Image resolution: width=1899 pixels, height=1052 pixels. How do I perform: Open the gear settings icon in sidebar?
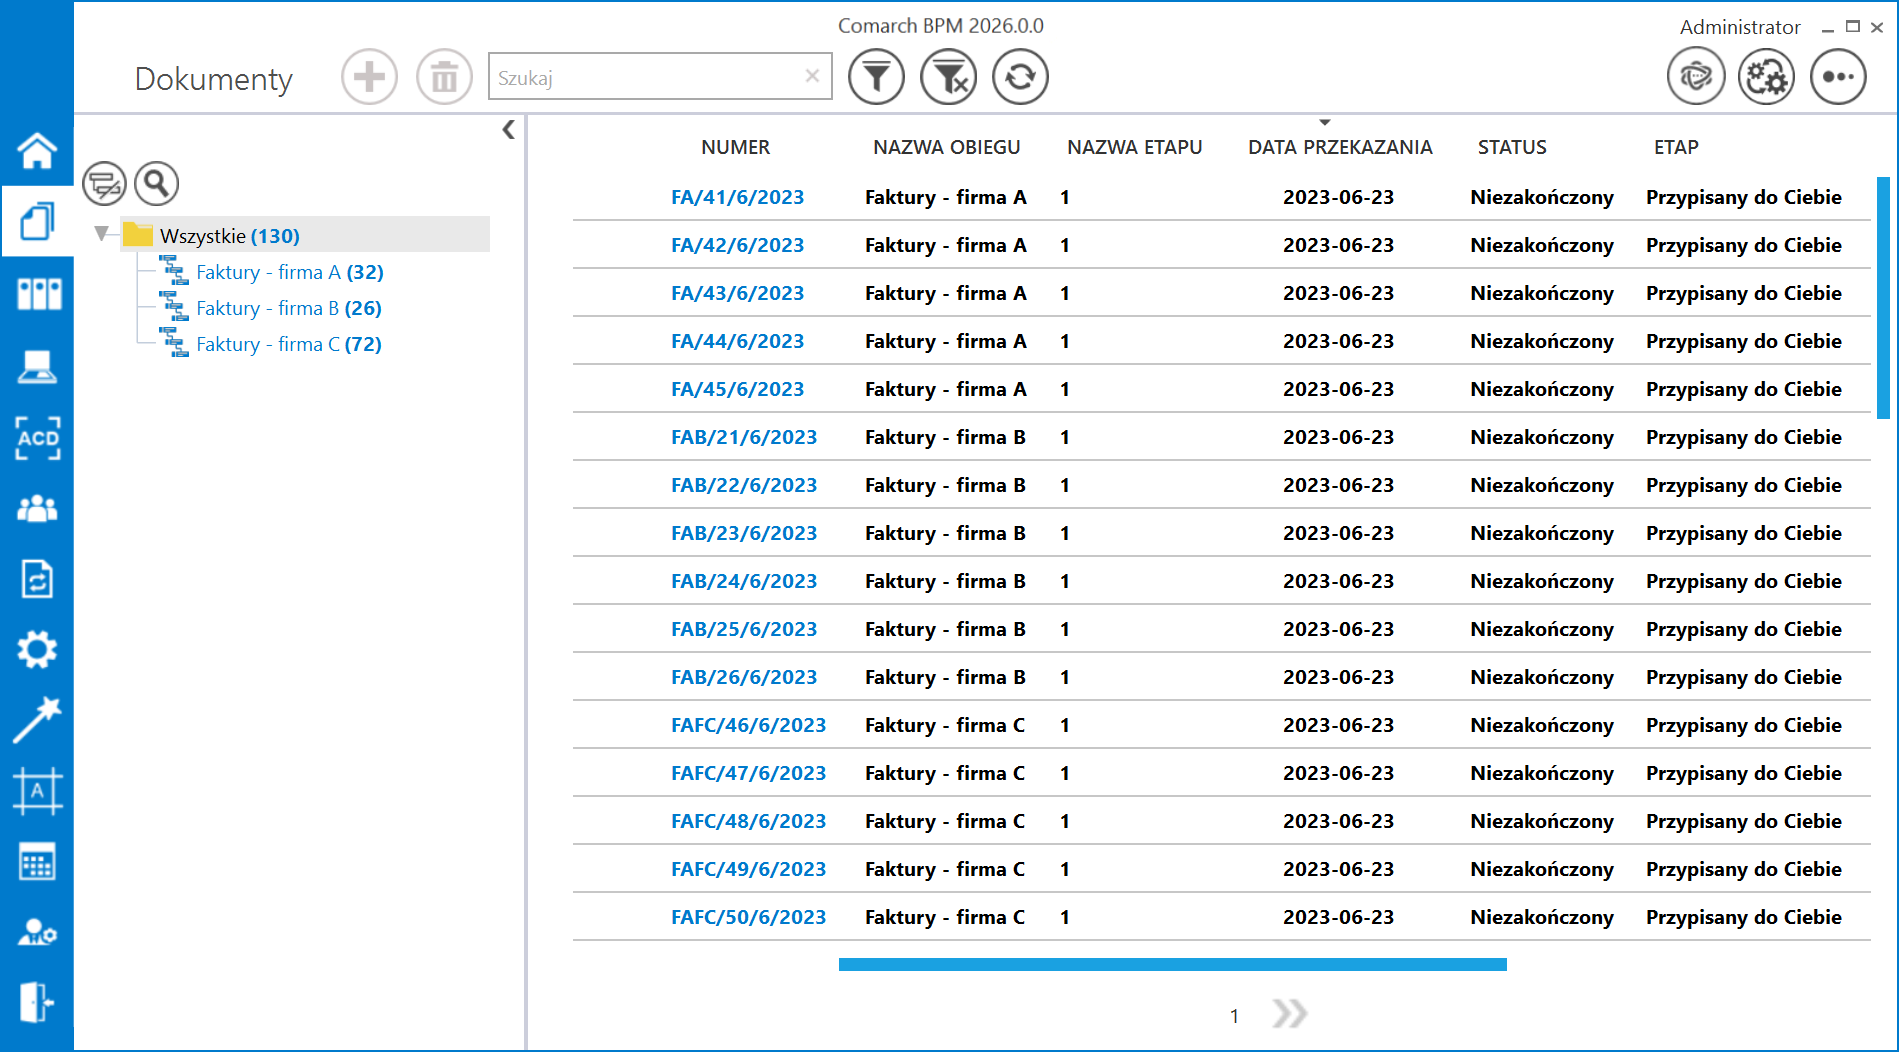[x=37, y=650]
